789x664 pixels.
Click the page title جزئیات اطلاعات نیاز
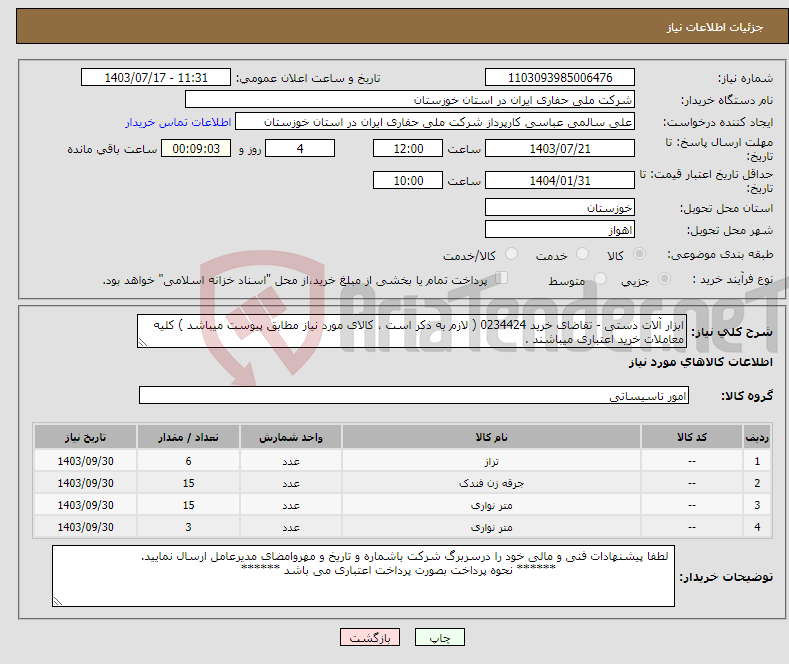715,27
